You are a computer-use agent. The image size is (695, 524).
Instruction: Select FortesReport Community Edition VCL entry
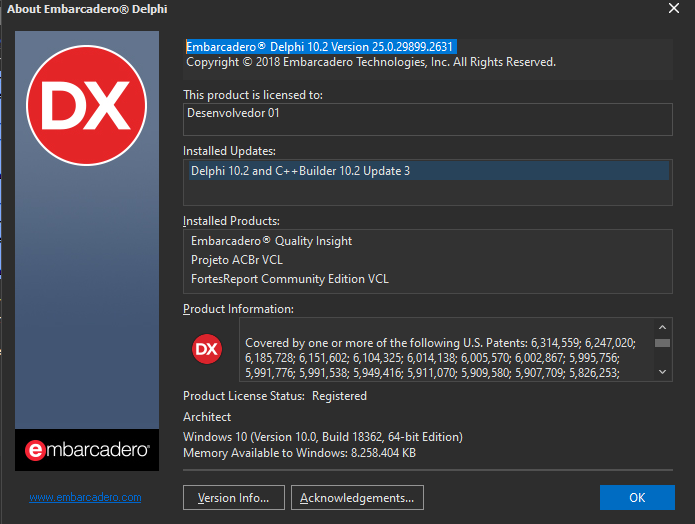coord(290,279)
